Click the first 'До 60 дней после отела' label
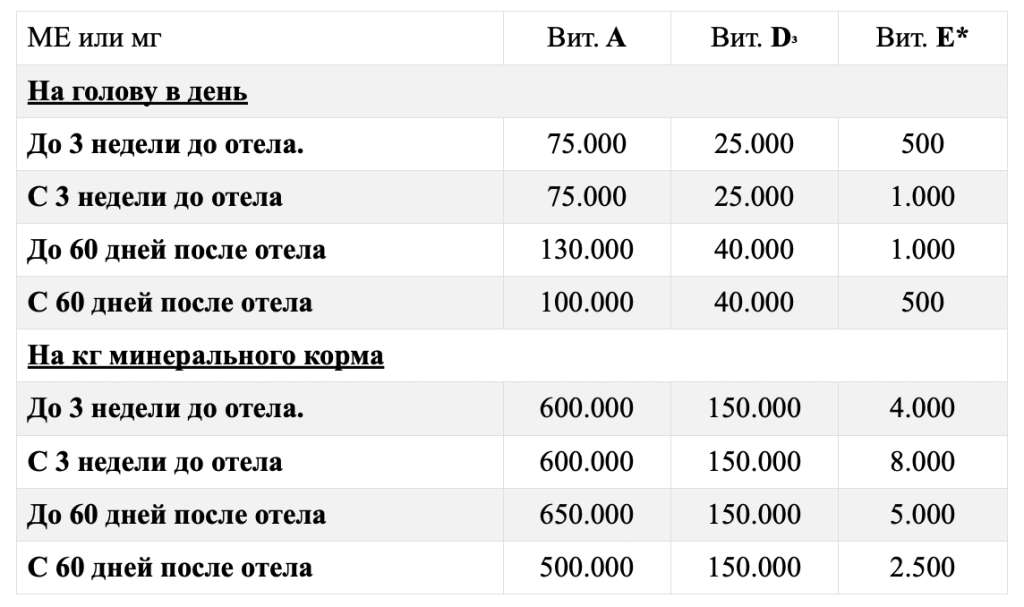 click(x=176, y=250)
